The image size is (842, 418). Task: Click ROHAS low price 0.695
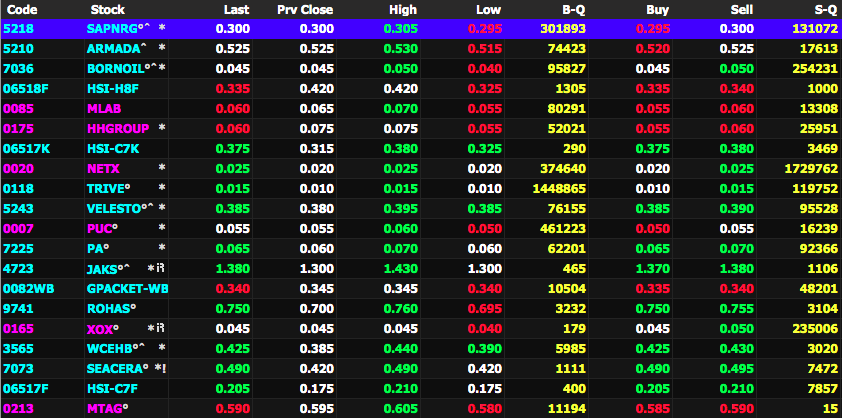[x=485, y=308]
